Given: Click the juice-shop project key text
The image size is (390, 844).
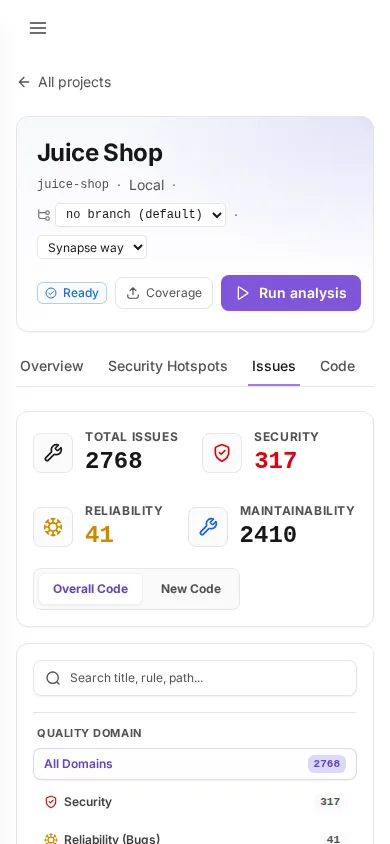Looking at the screenshot, I should [x=73, y=185].
